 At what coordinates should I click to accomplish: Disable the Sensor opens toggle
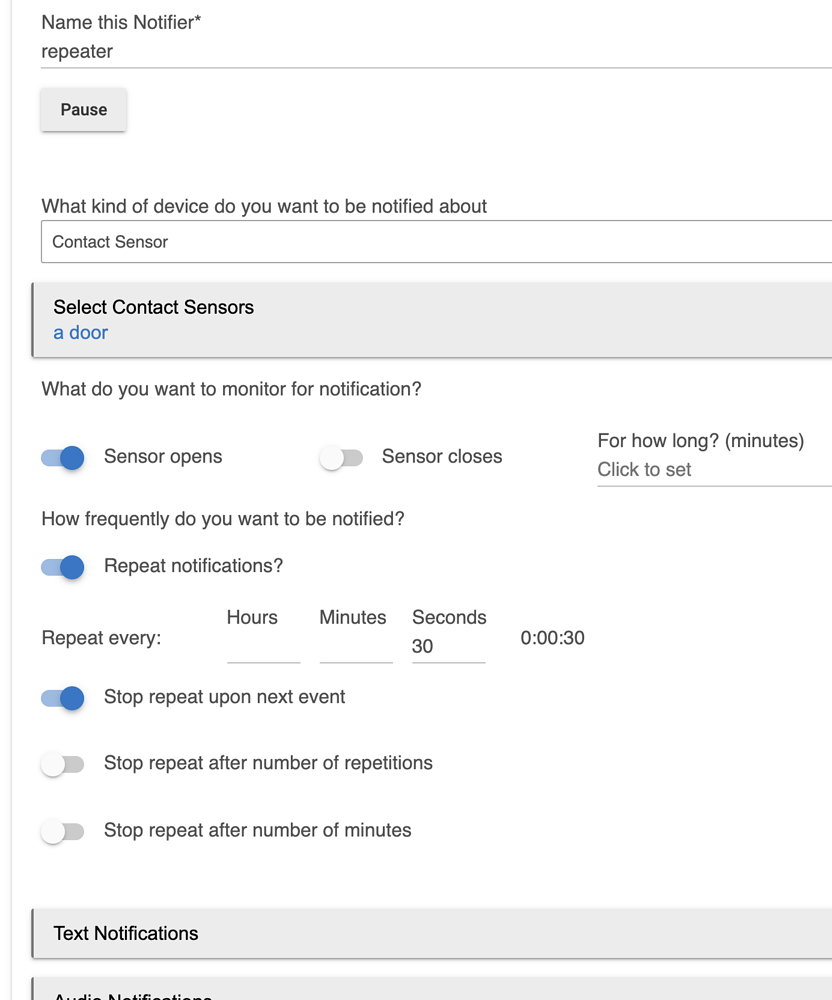pos(62,457)
